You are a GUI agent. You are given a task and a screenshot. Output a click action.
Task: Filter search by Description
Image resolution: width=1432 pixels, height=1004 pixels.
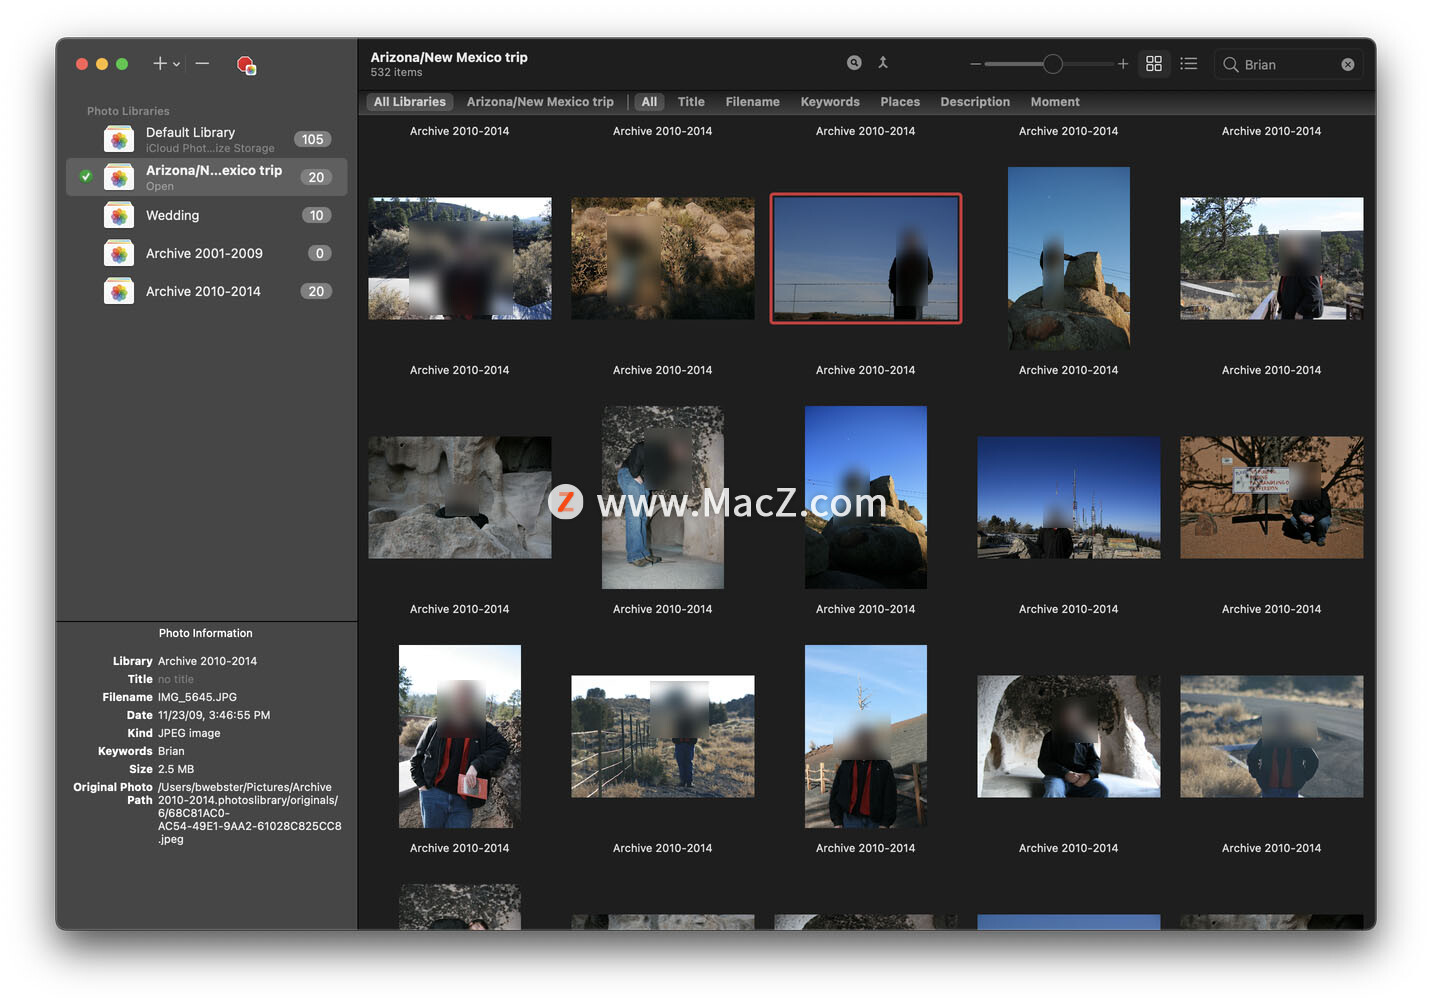(x=975, y=102)
